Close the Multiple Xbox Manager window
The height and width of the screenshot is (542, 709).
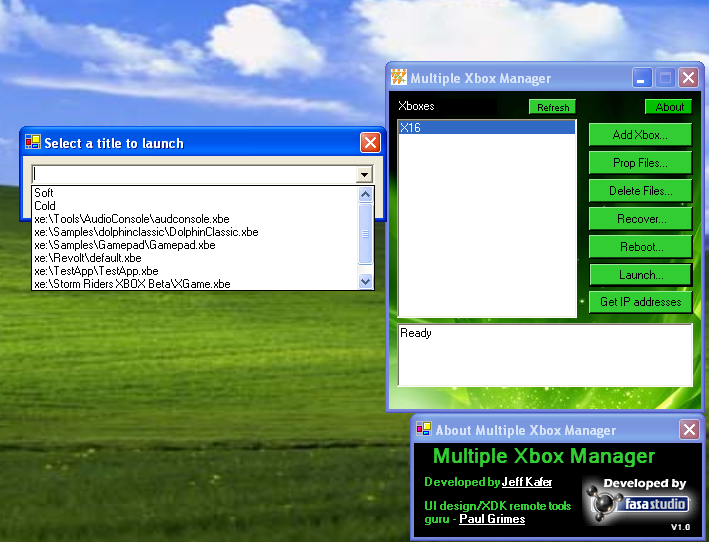688,78
